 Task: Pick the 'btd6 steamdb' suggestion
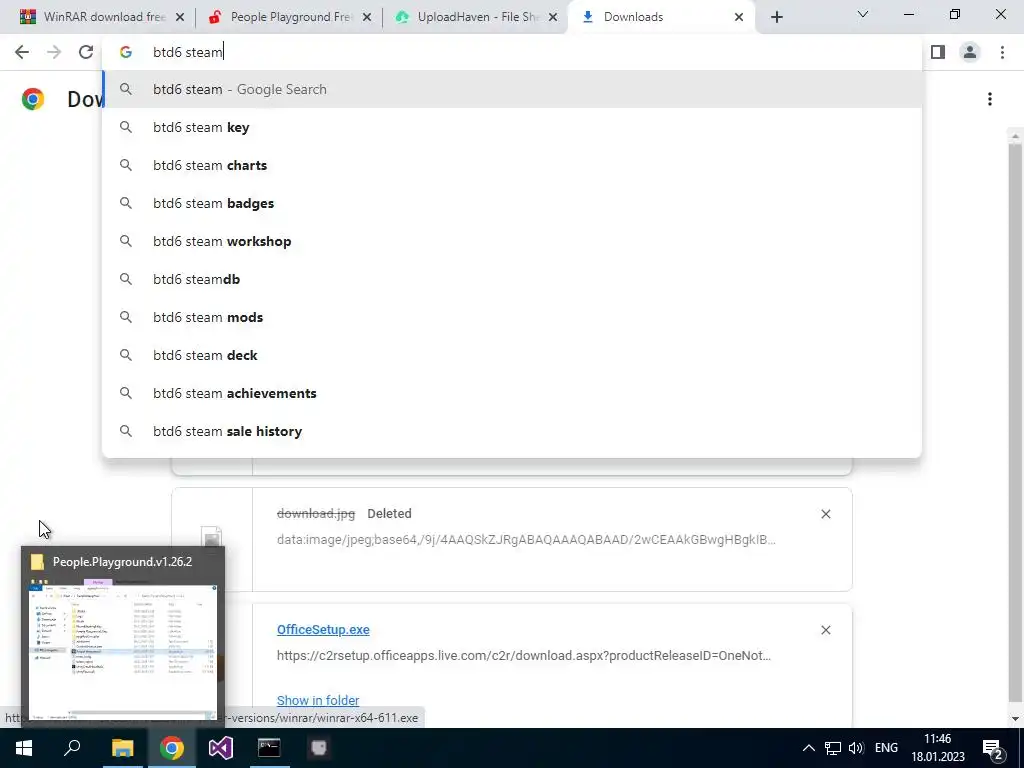click(512, 279)
